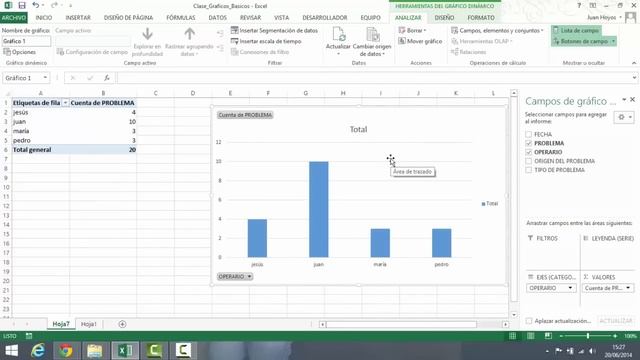Click the zoom in plus button

click(615, 336)
